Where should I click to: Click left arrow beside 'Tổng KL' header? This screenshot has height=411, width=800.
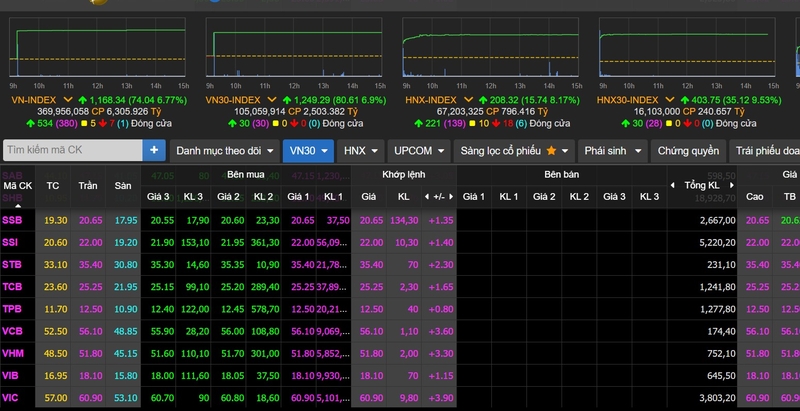[672, 186]
